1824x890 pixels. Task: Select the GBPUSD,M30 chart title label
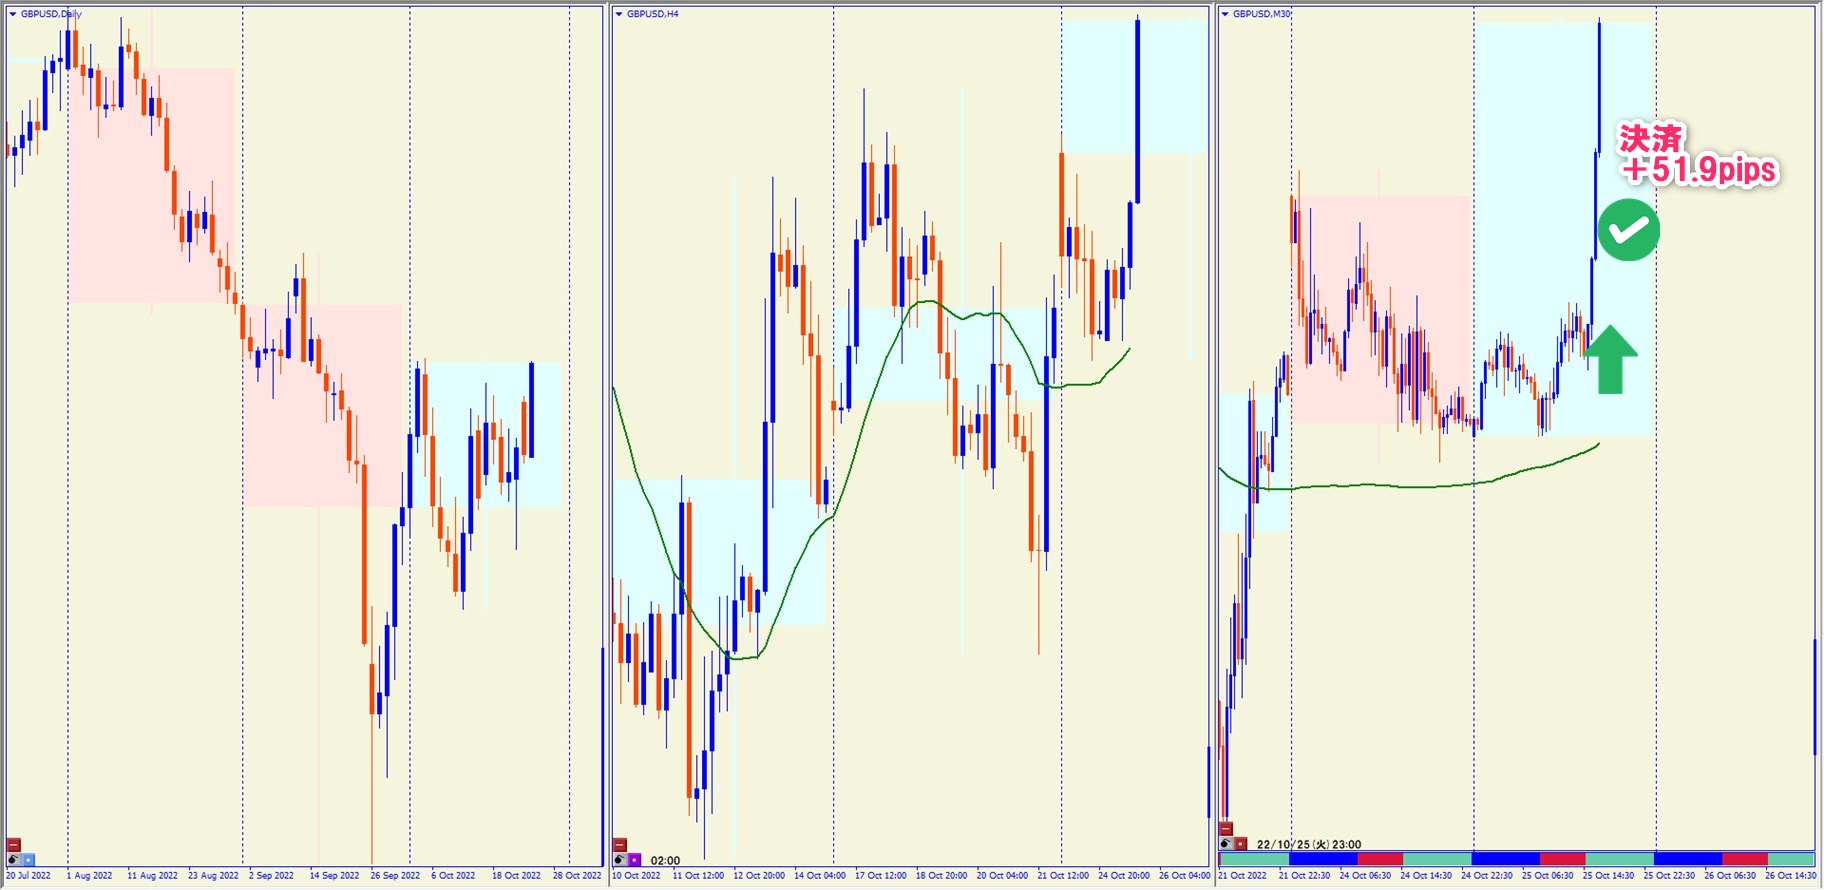tap(1261, 14)
